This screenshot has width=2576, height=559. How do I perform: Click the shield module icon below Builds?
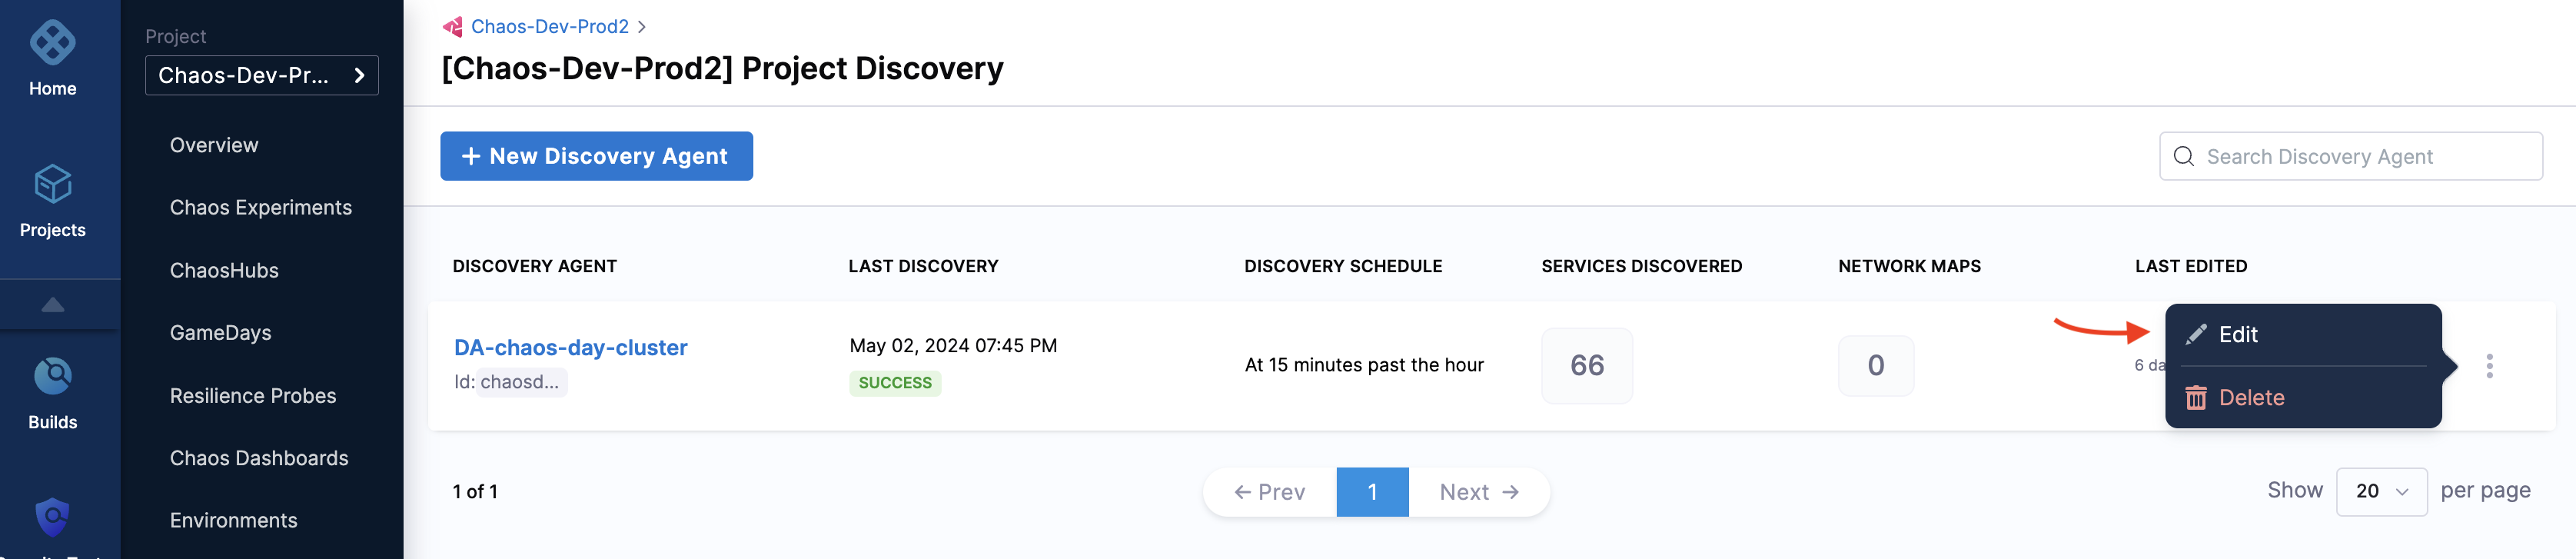pyautogui.click(x=52, y=517)
